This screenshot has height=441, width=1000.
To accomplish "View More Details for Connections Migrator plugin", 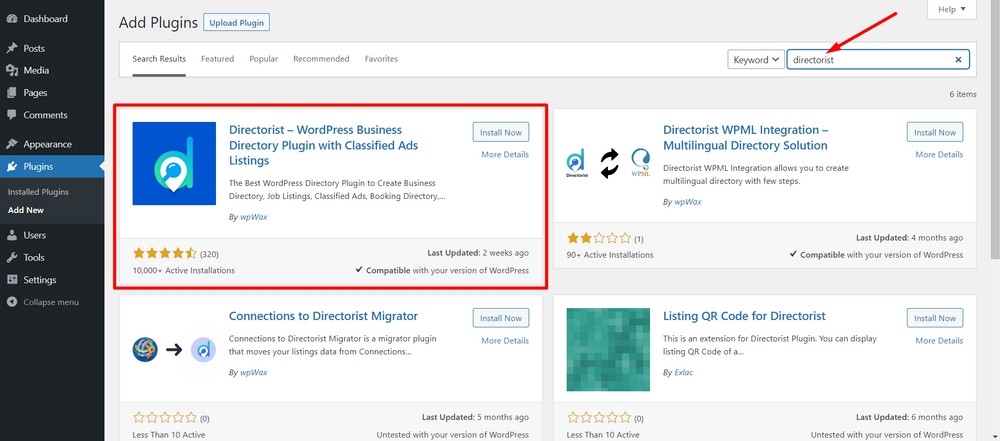I will click(x=505, y=341).
